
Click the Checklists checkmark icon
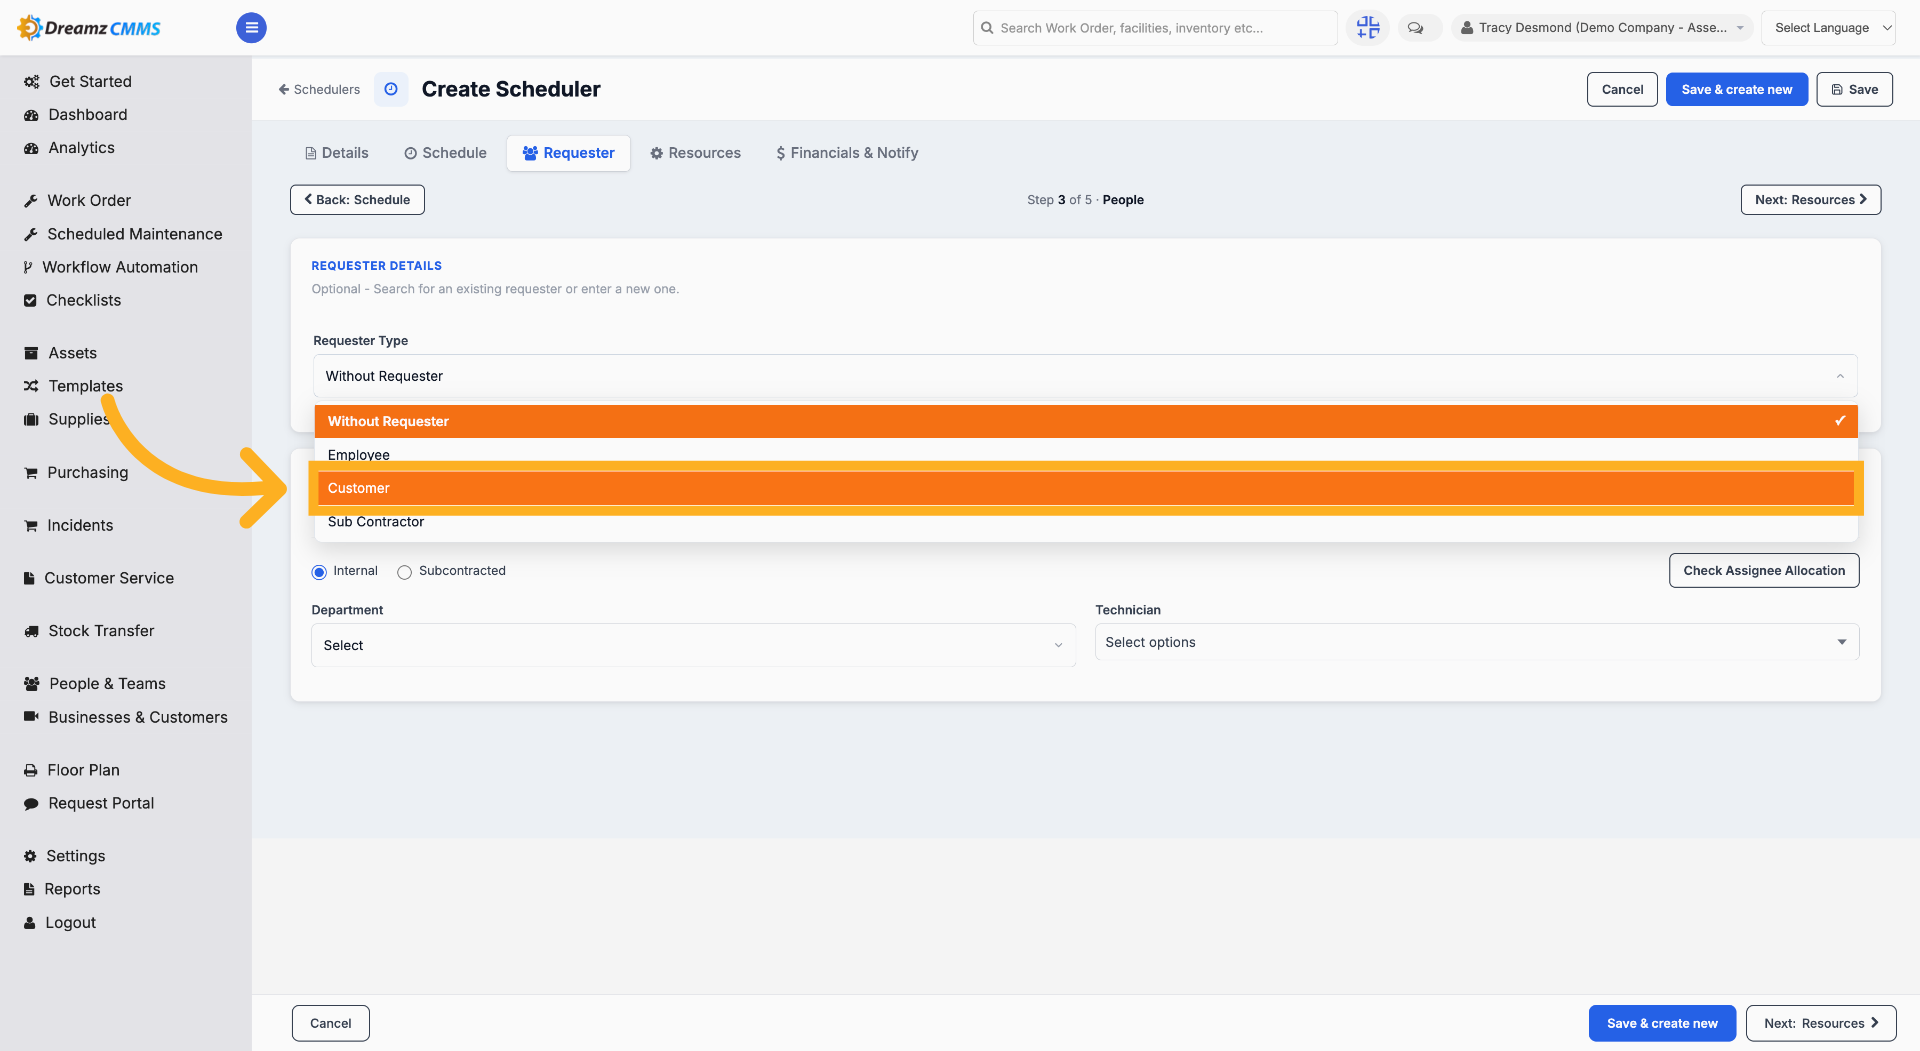(x=30, y=300)
